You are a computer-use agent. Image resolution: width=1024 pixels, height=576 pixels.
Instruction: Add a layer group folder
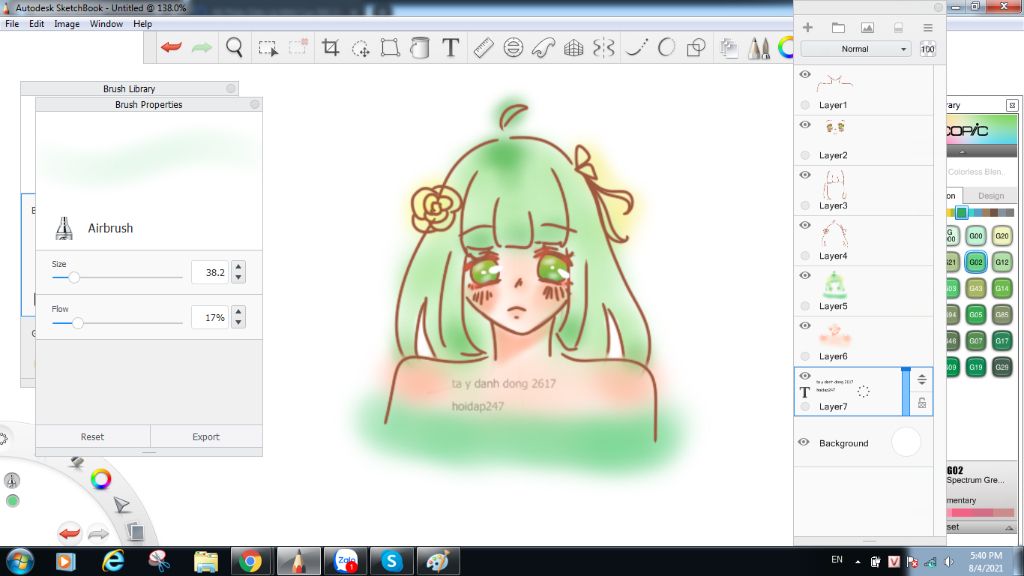(x=838, y=27)
